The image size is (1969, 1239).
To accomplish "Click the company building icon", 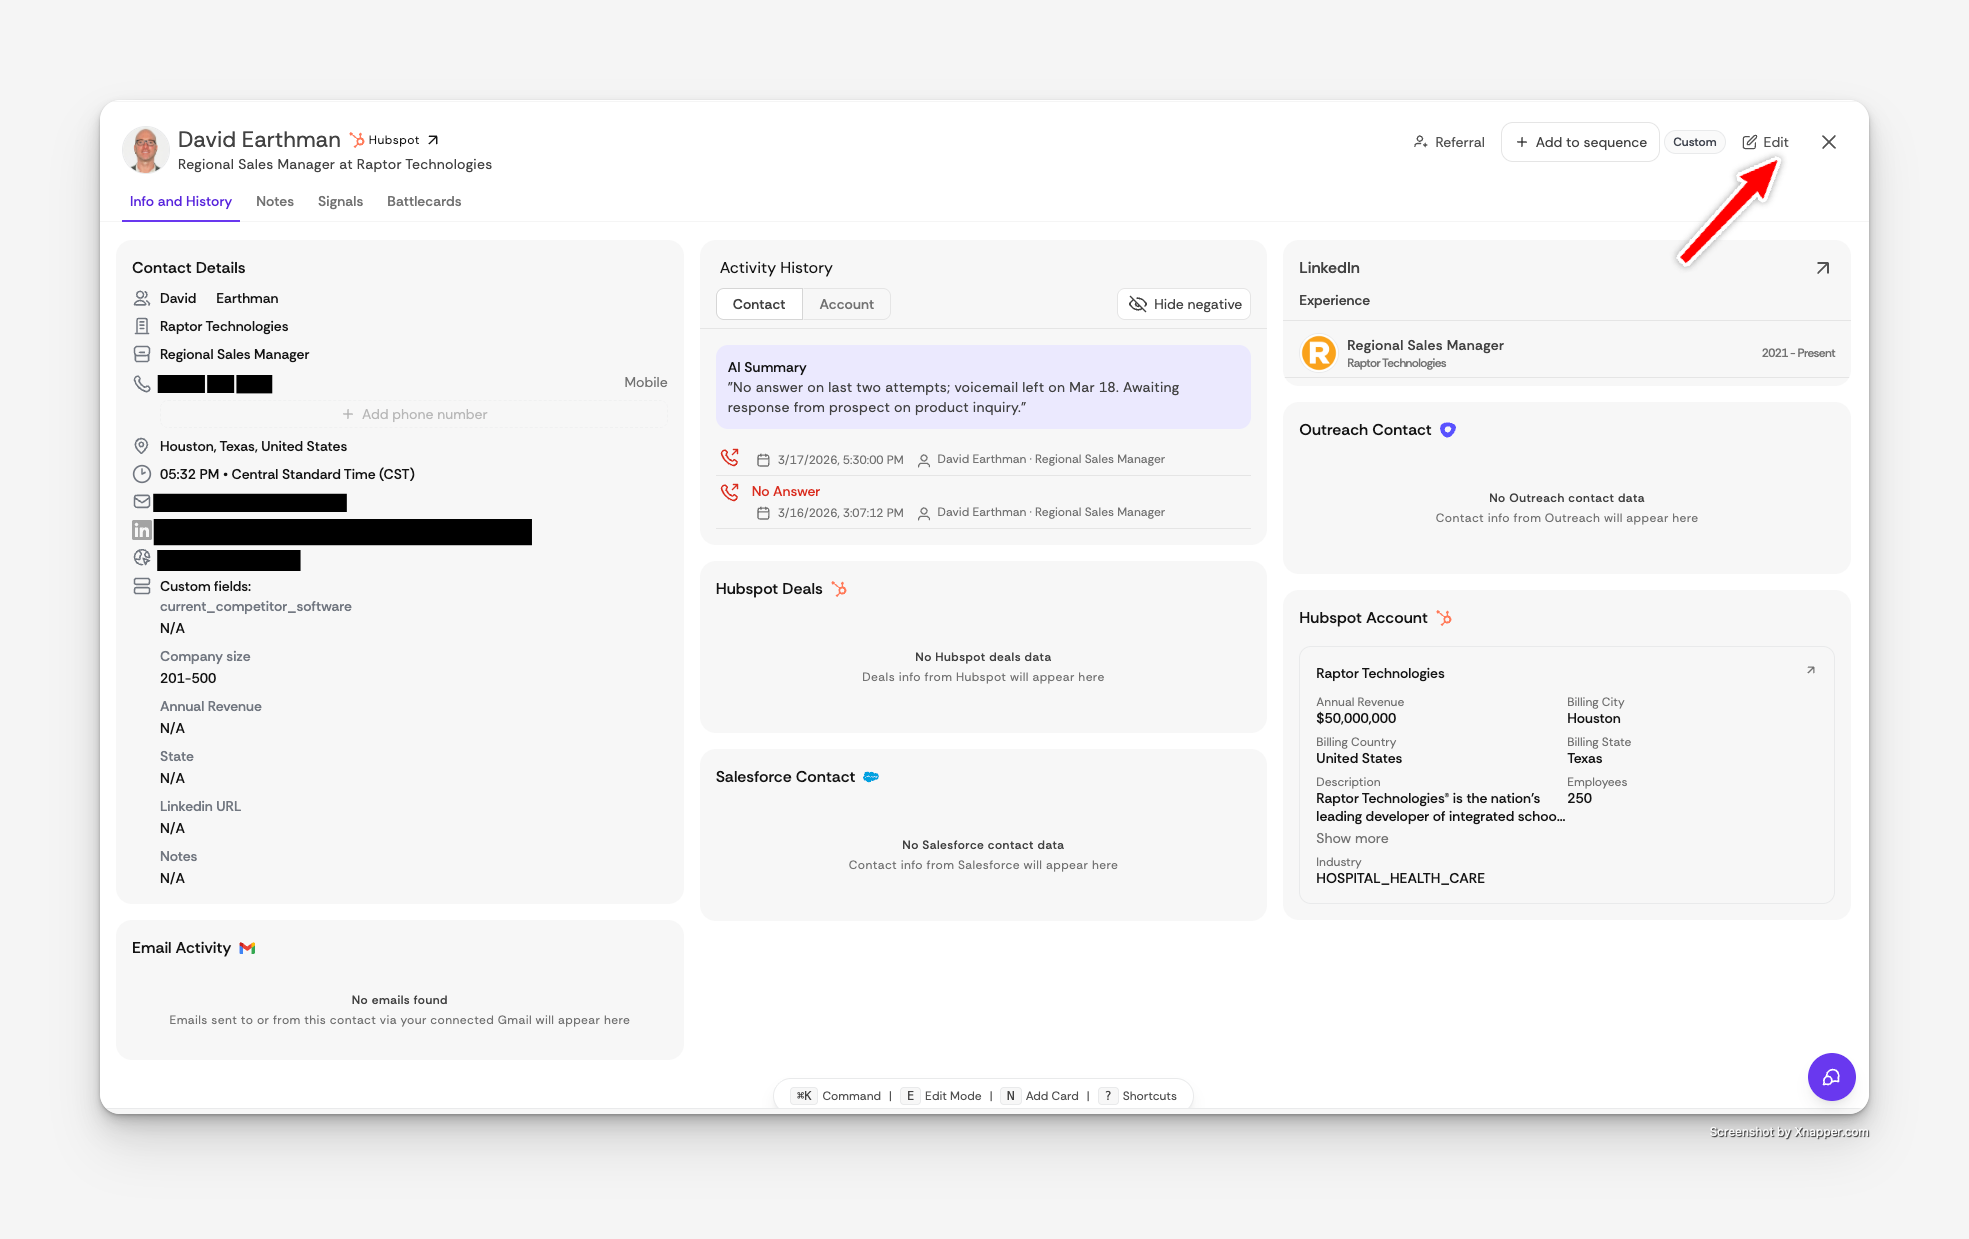I will (141, 326).
